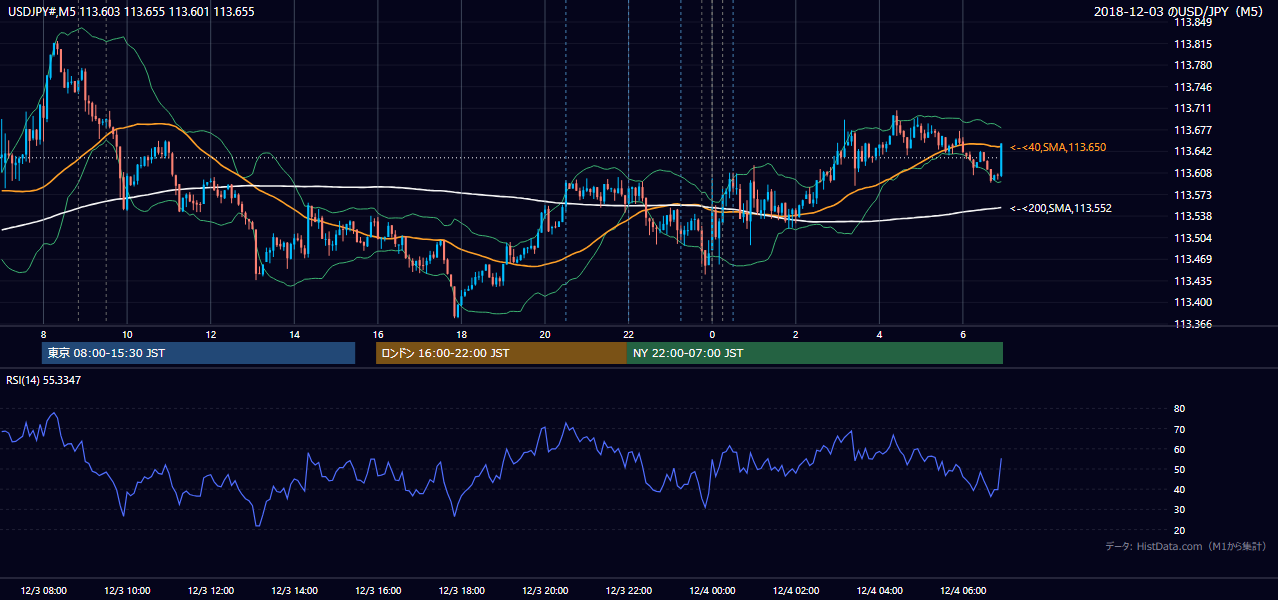Click hour marker 18 under price chart
Screen dimensions: 1278x600
tap(461, 334)
